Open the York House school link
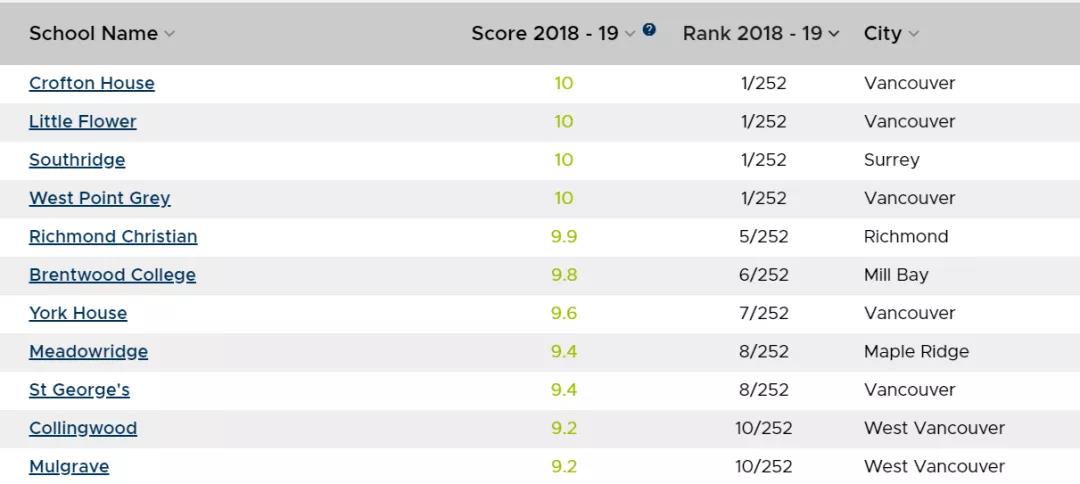Viewport: 1080px width, 484px height. tap(78, 313)
